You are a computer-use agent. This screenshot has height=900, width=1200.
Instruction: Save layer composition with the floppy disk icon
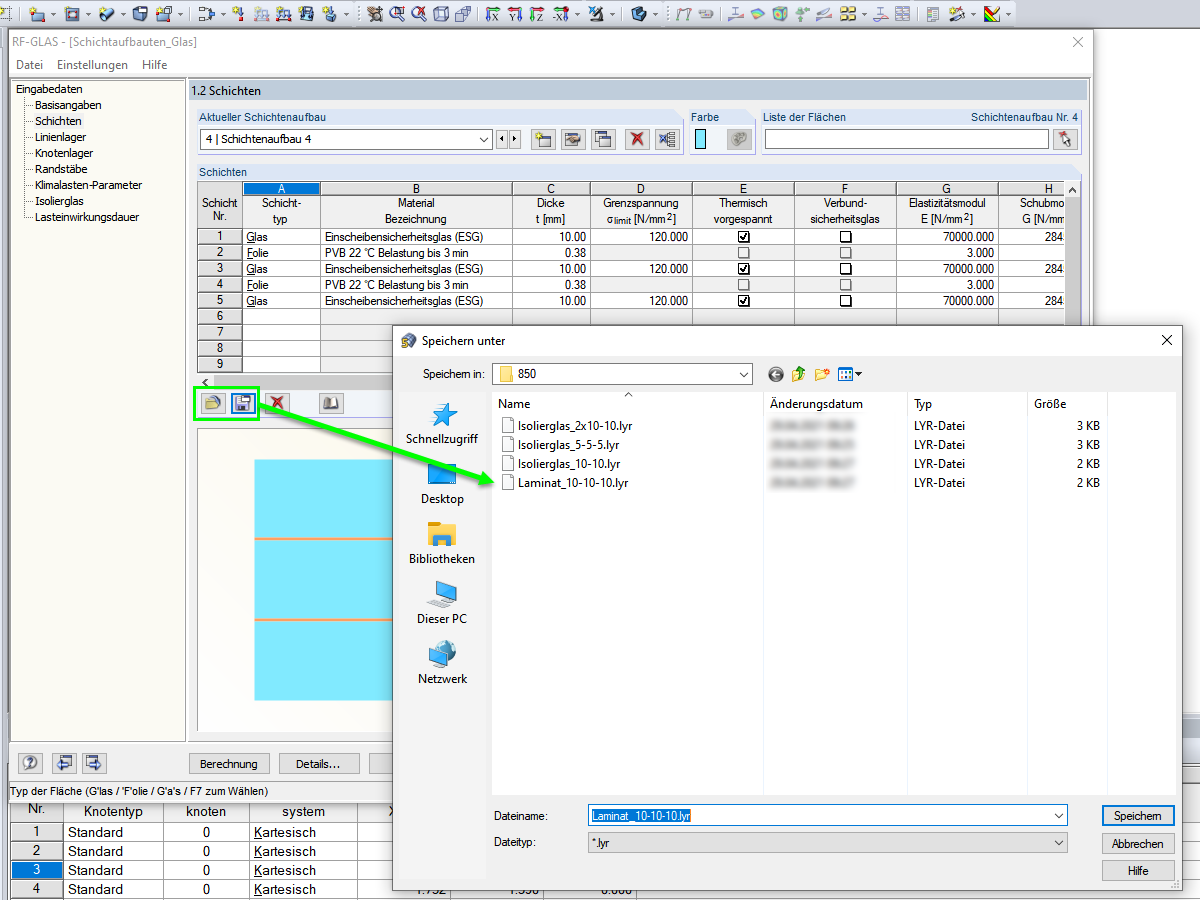pos(243,403)
